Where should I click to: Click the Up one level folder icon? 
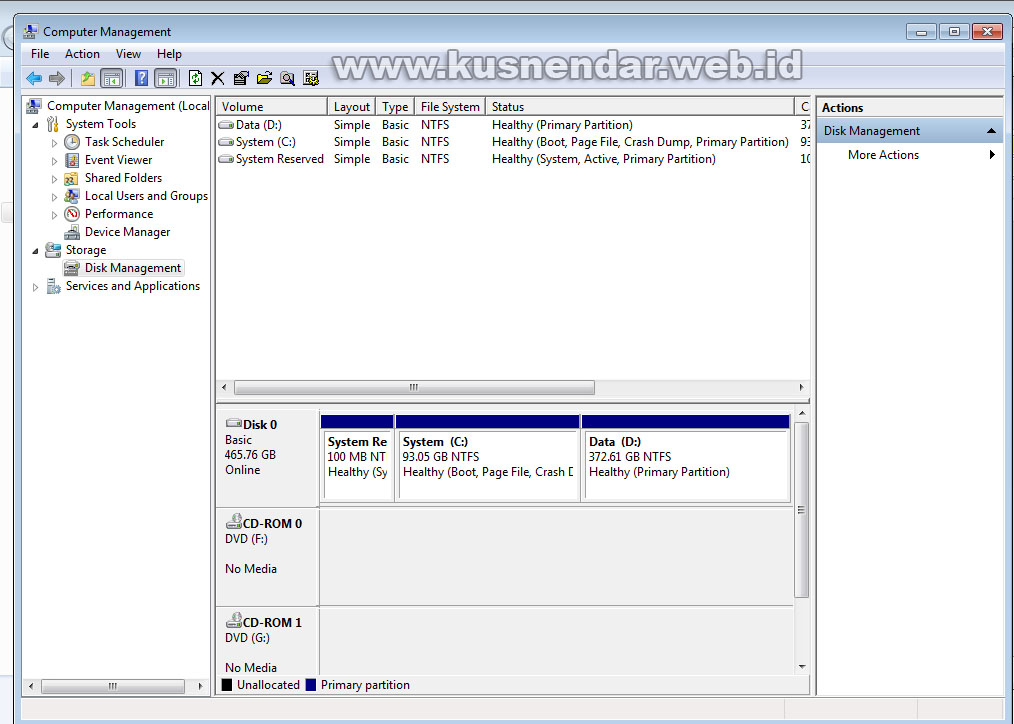pyautogui.click(x=87, y=78)
